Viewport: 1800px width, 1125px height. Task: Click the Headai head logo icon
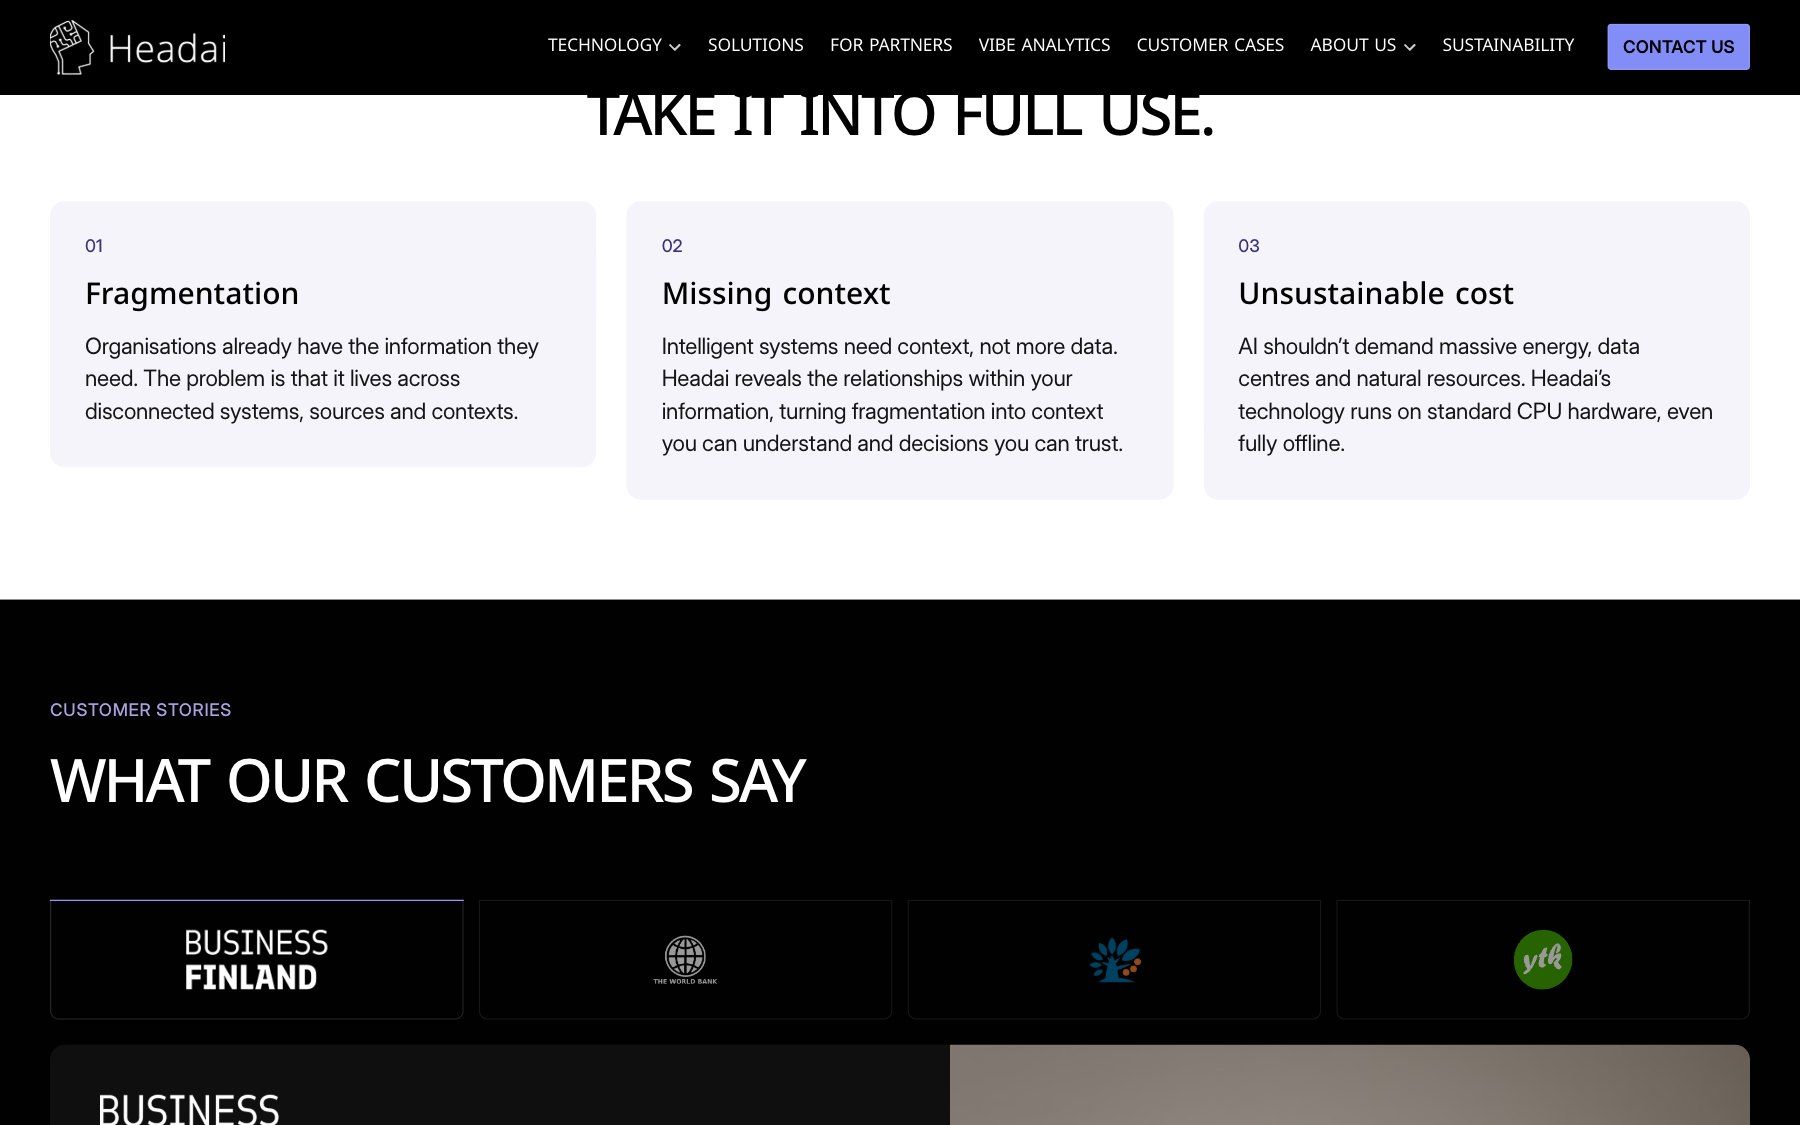[71, 47]
